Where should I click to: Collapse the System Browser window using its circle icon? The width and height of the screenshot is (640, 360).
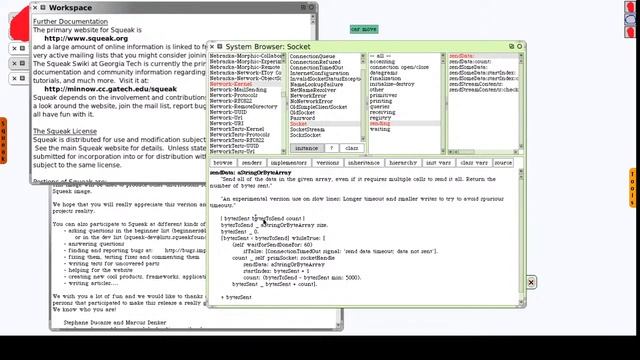520,47
